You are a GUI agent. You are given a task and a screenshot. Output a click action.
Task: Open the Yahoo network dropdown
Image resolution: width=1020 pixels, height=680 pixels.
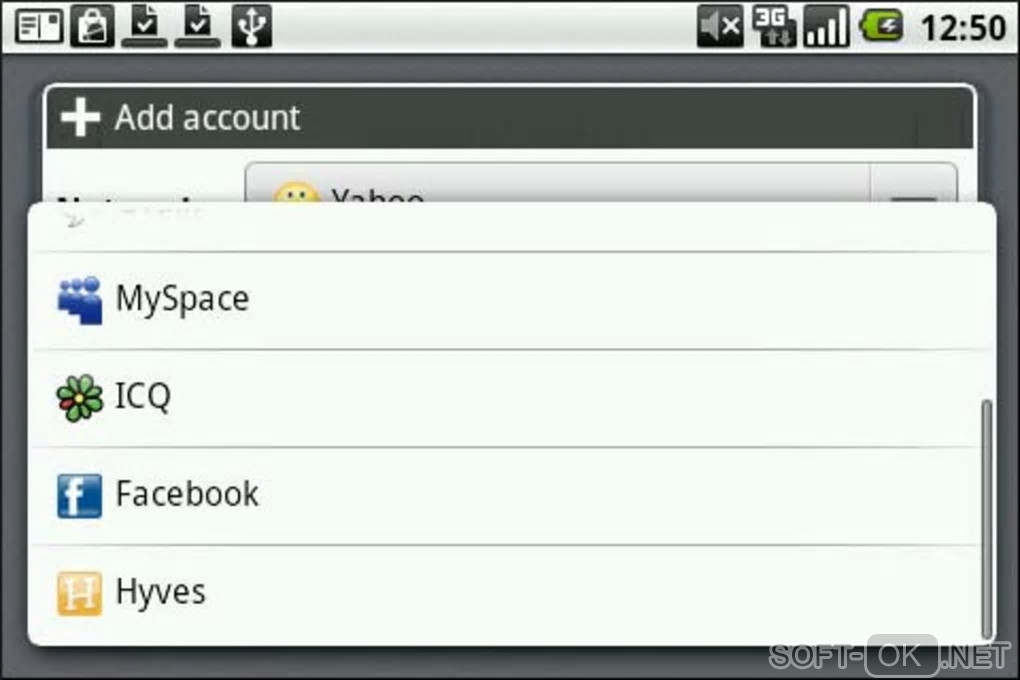[557, 184]
